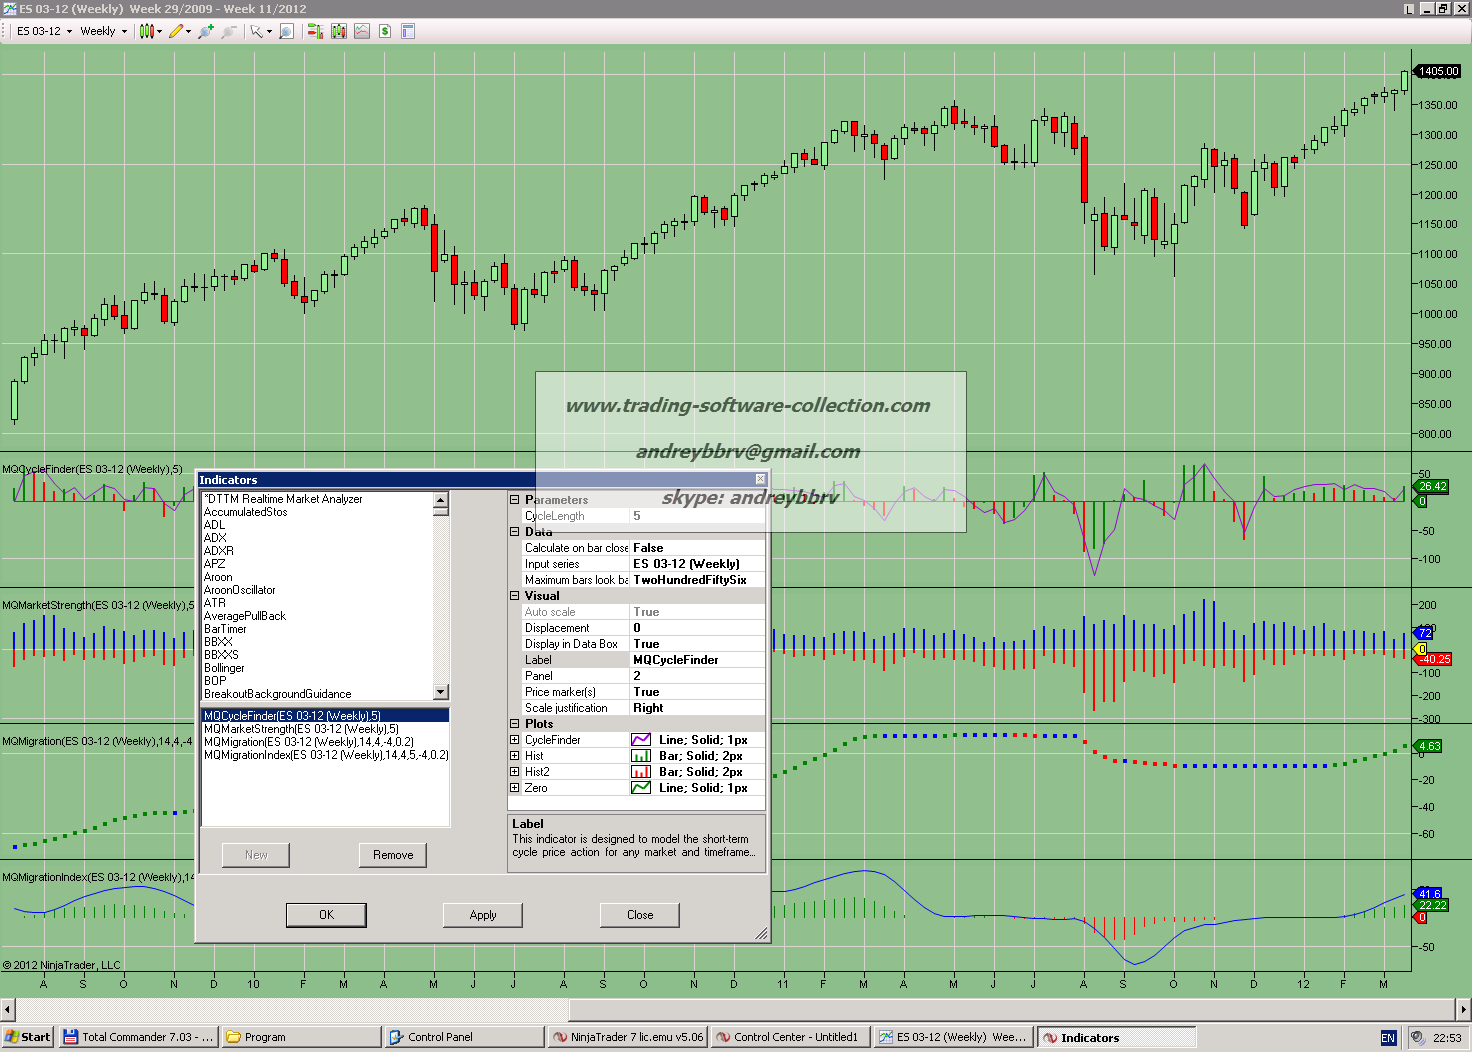The width and height of the screenshot is (1472, 1052).
Task: Click the Chart Trader red-green bars icon
Action: pos(315,31)
